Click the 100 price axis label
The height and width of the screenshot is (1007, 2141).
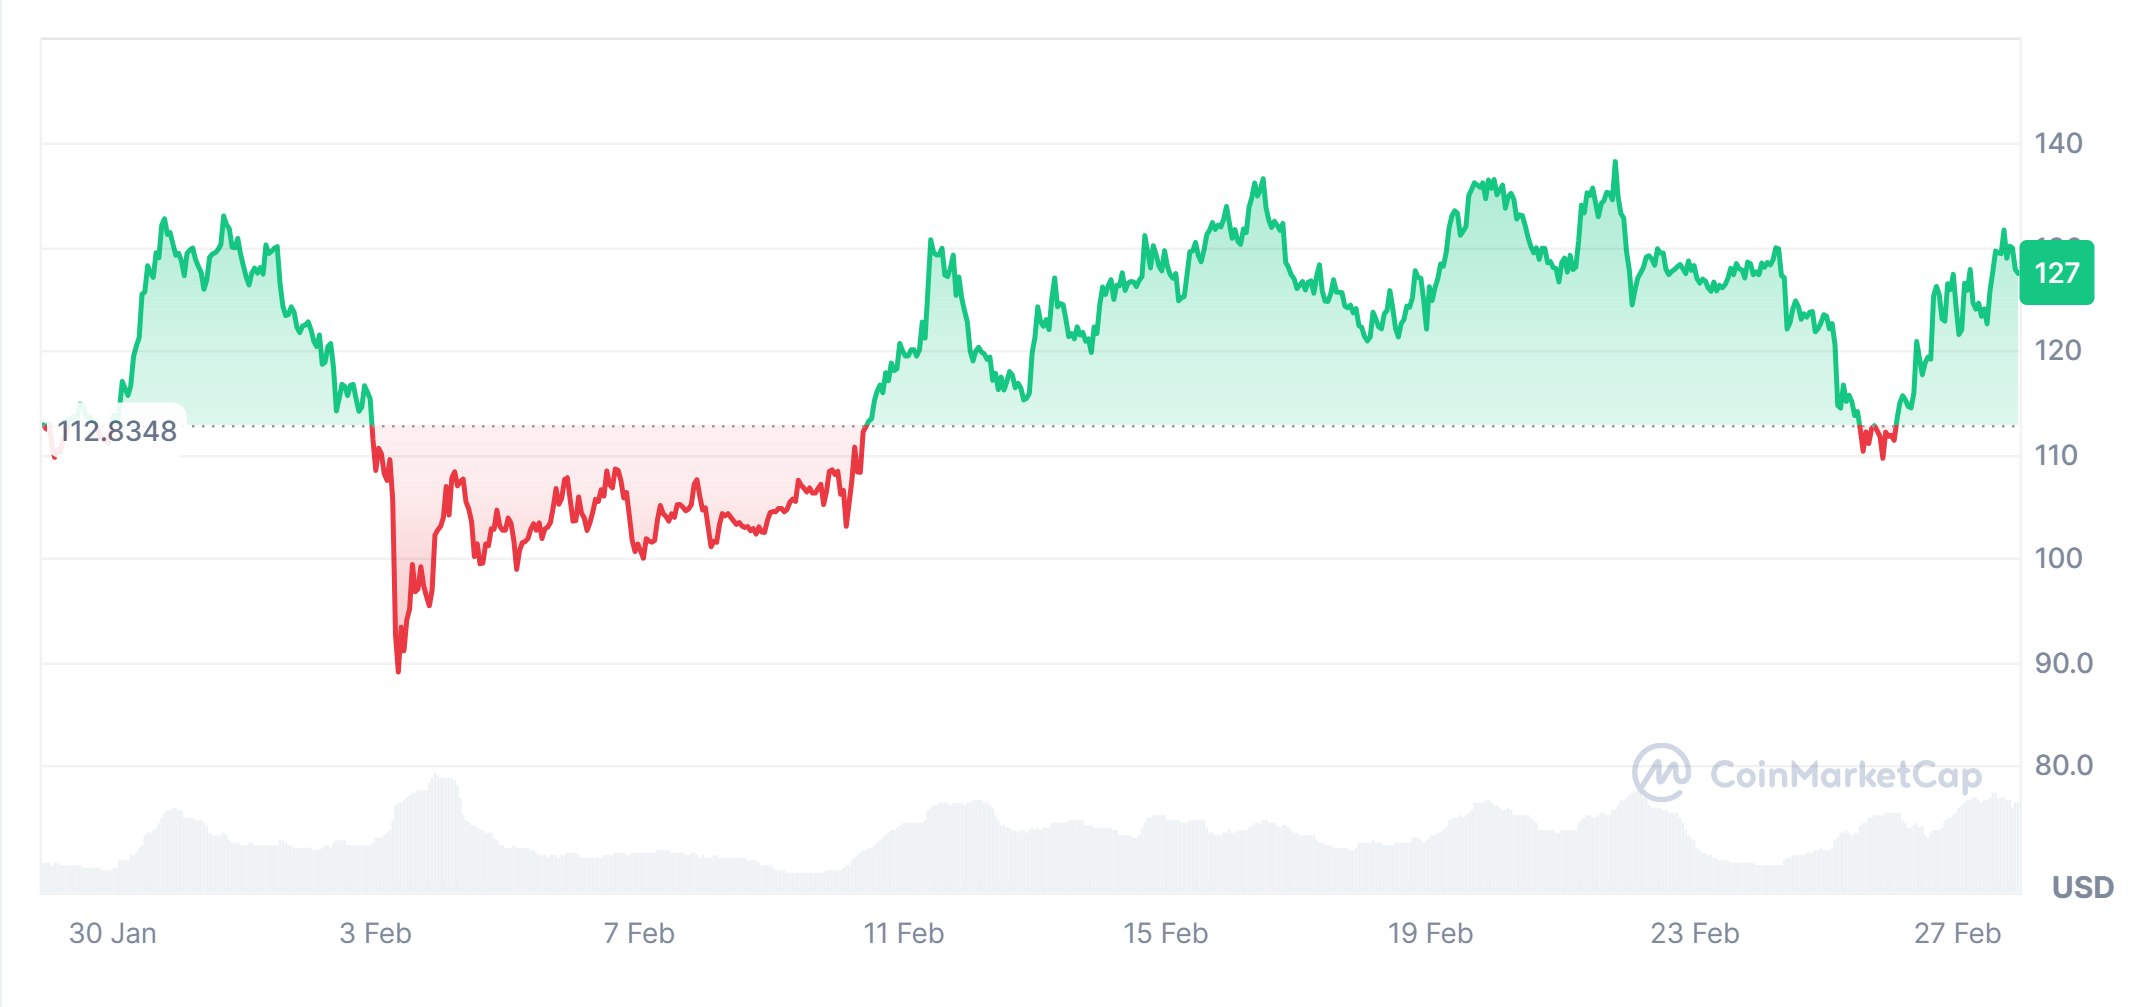point(2058,558)
